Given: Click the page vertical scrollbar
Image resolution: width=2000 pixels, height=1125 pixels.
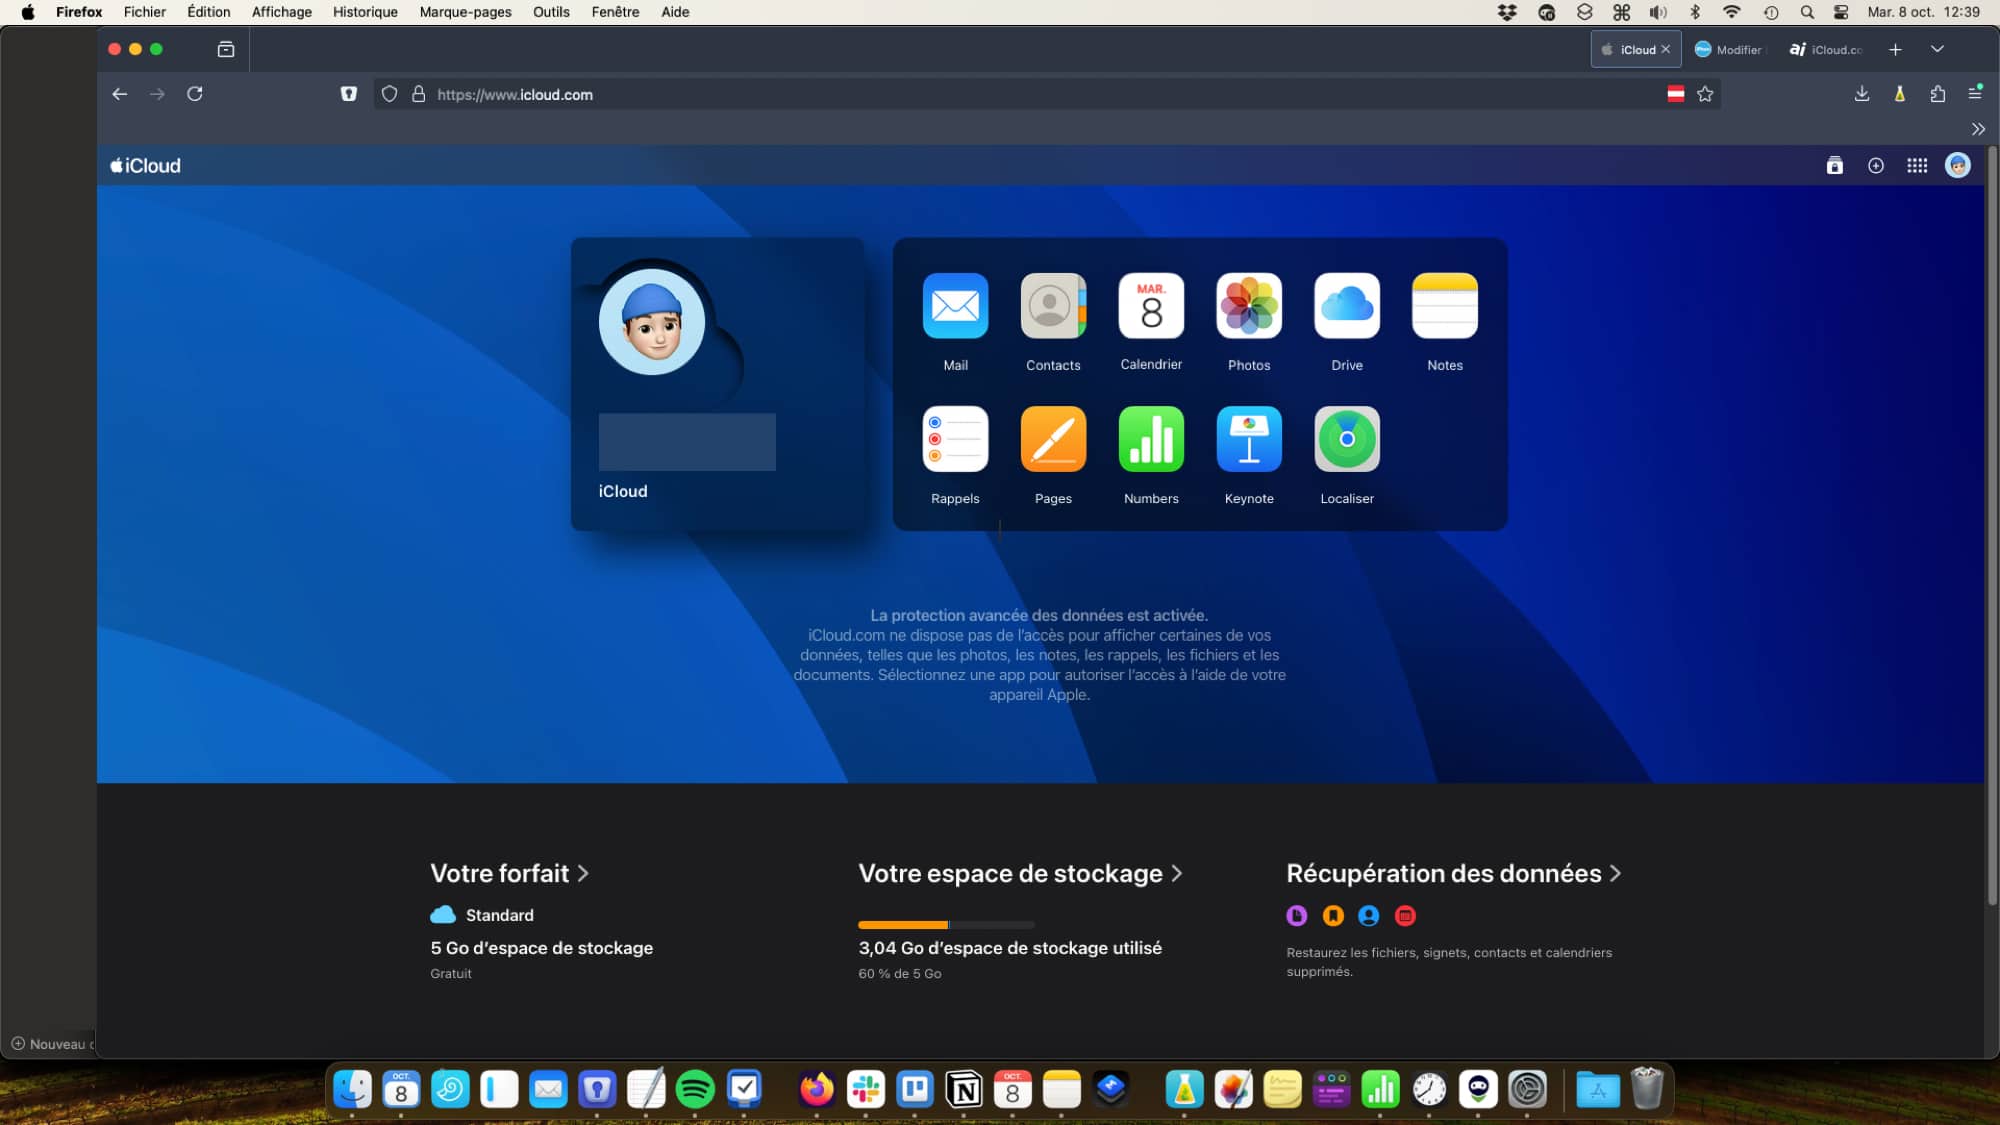Looking at the screenshot, I should 1992,527.
